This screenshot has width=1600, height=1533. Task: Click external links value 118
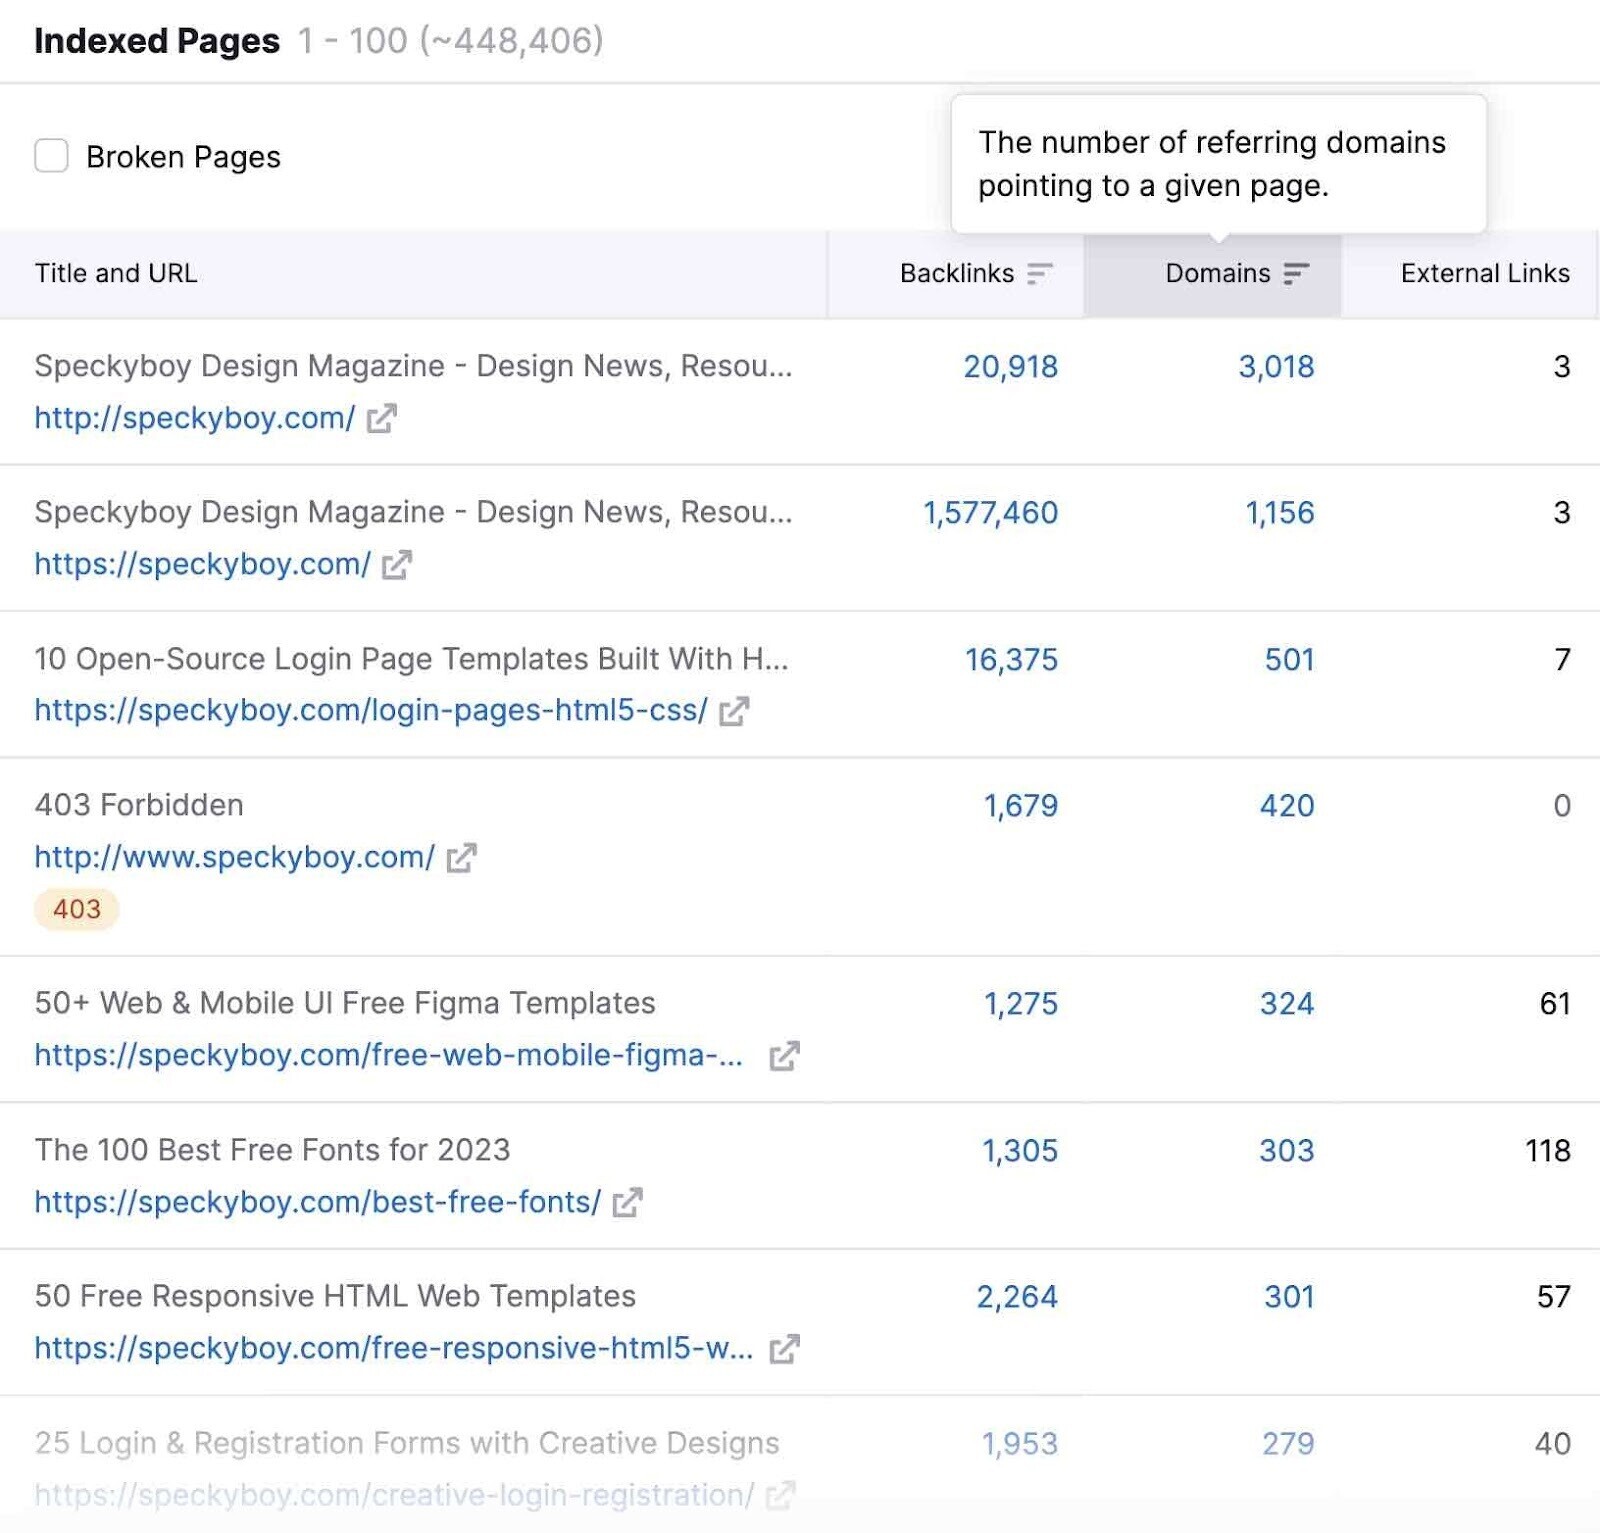[1548, 1151]
